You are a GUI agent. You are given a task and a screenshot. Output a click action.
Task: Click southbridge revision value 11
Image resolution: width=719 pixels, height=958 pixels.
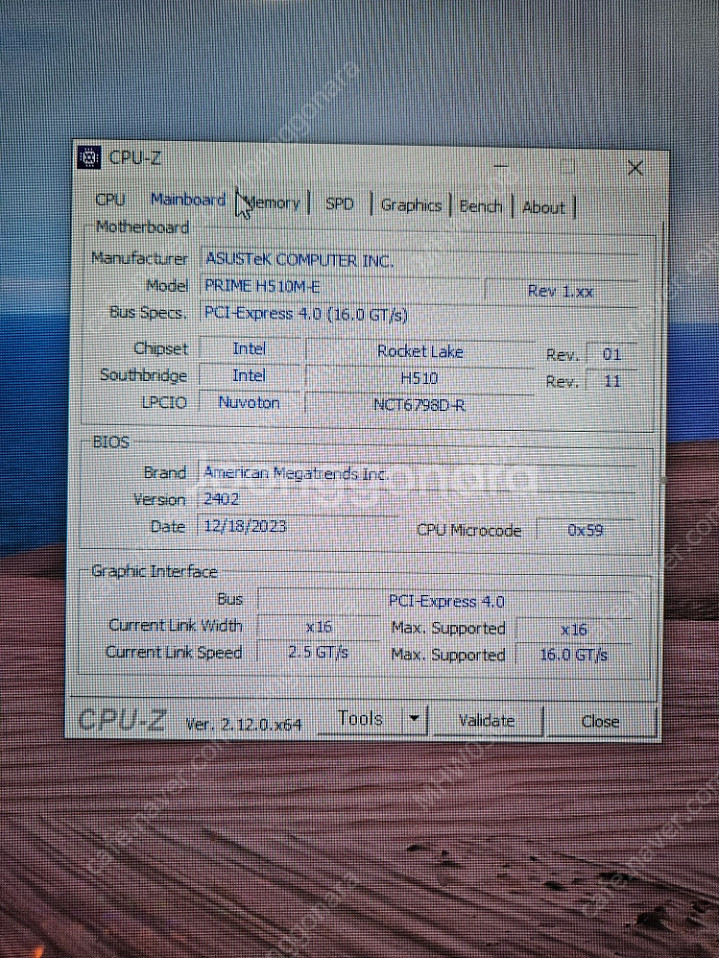[x=611, y=381]
